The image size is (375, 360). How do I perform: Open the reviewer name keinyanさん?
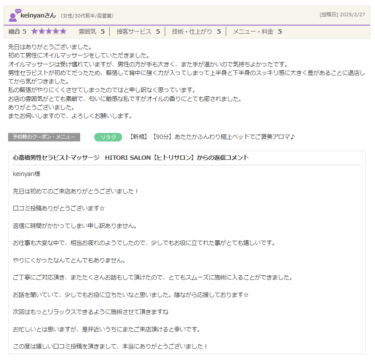coord(38,15)
